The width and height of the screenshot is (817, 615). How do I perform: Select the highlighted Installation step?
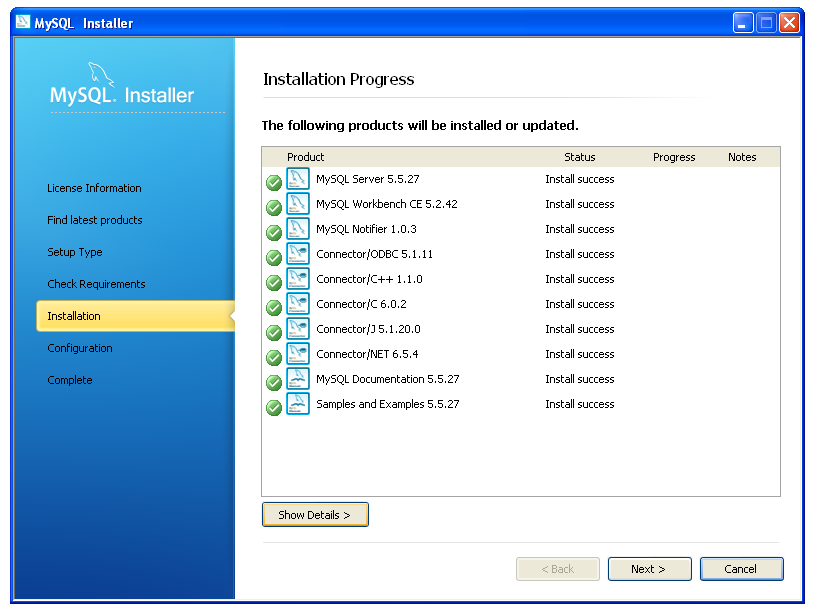[x=135, y=316]
